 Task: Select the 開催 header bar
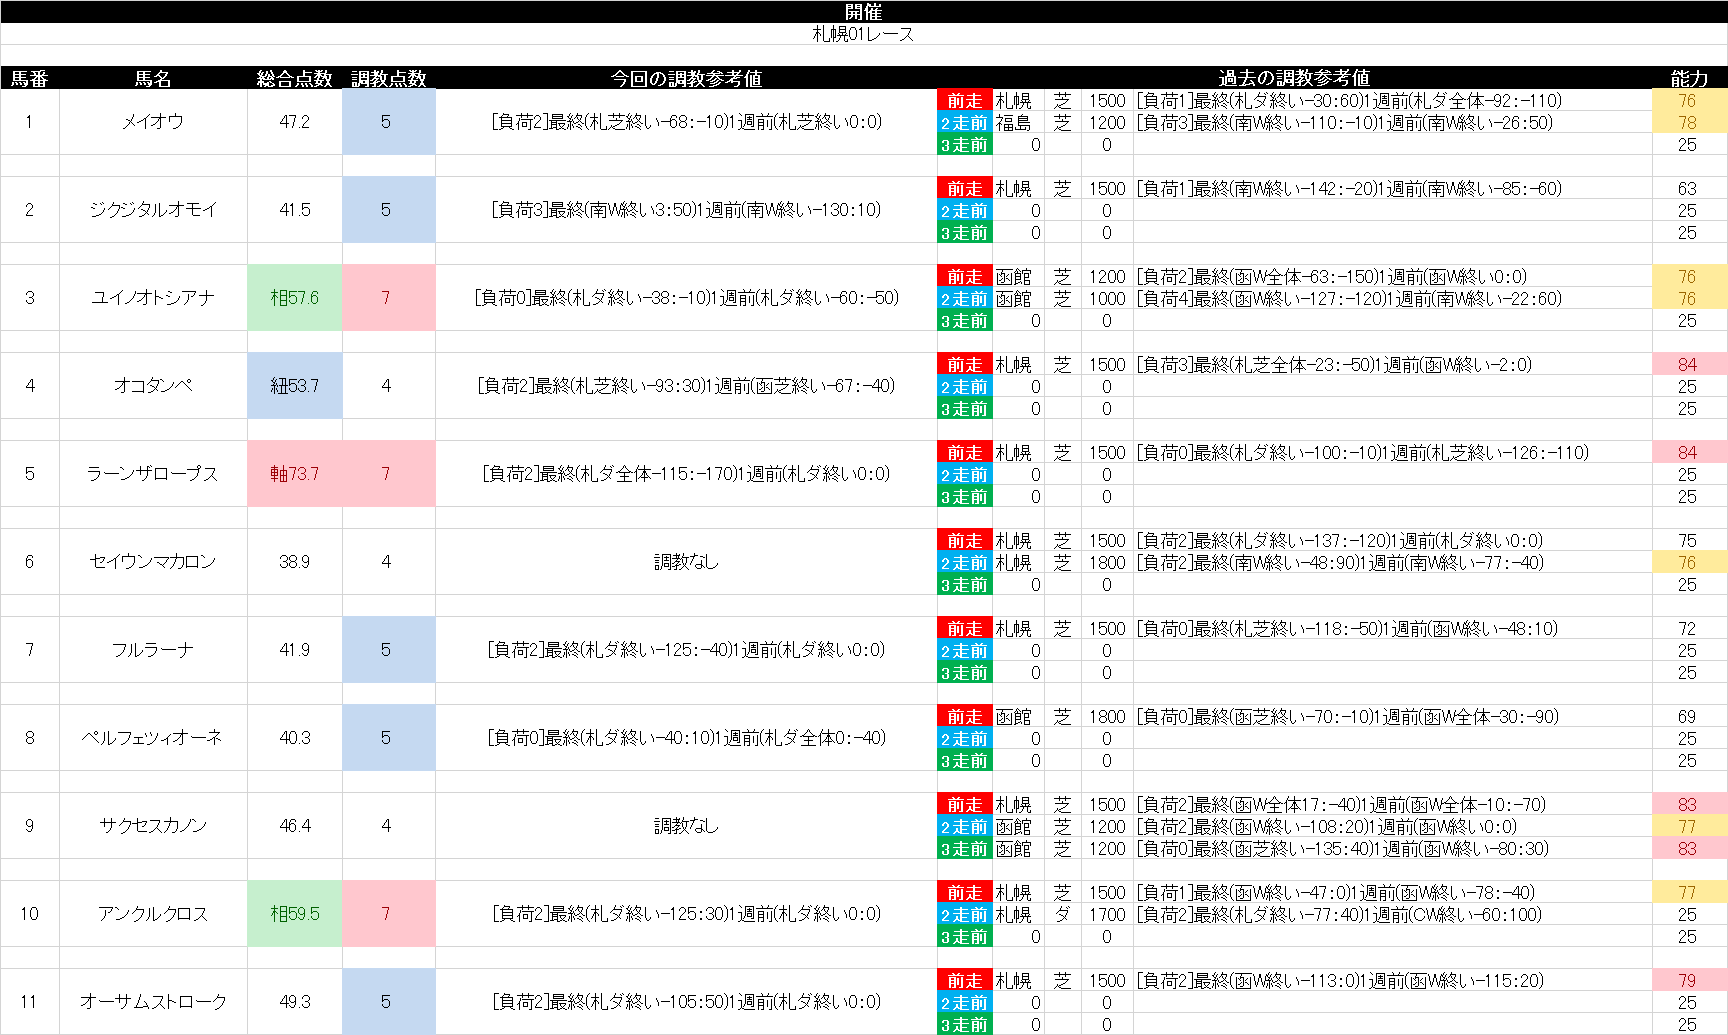click(863, 11)
